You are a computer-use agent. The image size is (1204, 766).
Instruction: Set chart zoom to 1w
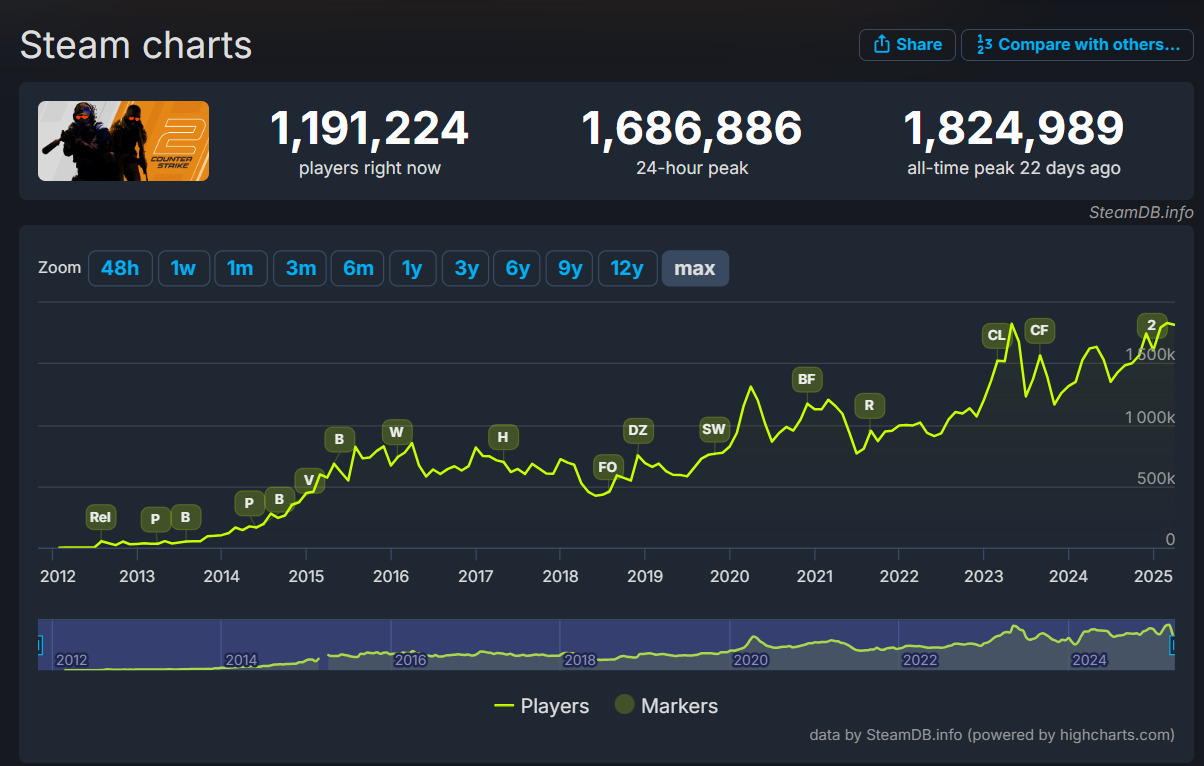coord(183,268)
